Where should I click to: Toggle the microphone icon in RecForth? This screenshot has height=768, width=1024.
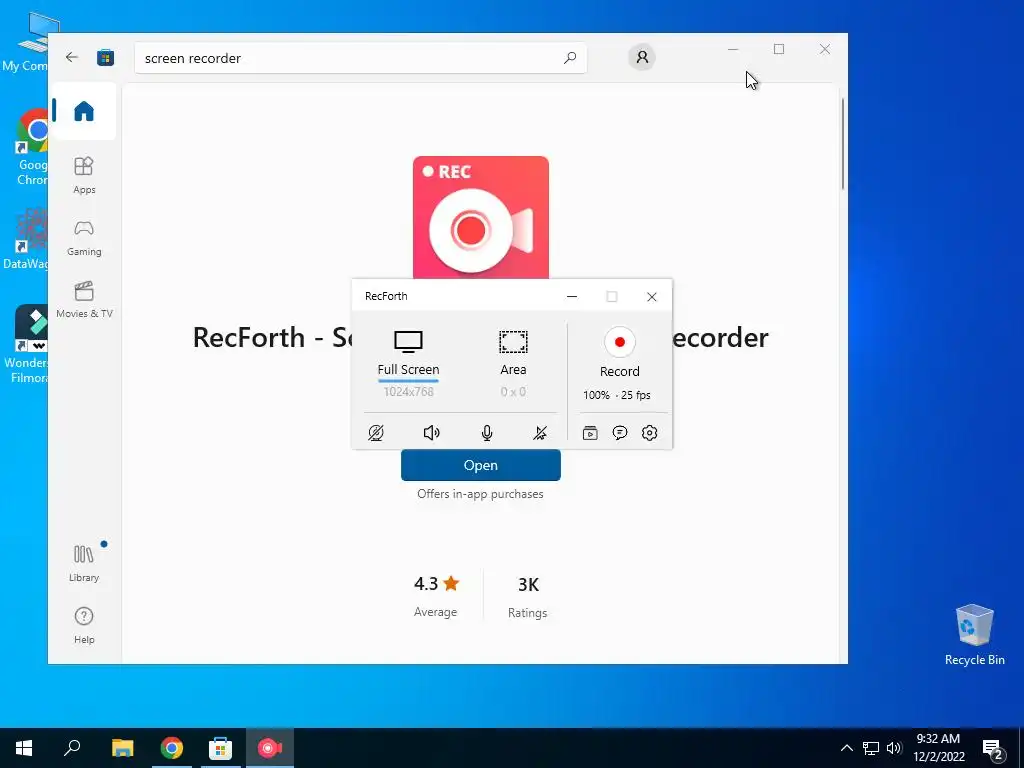pos(487,432)
